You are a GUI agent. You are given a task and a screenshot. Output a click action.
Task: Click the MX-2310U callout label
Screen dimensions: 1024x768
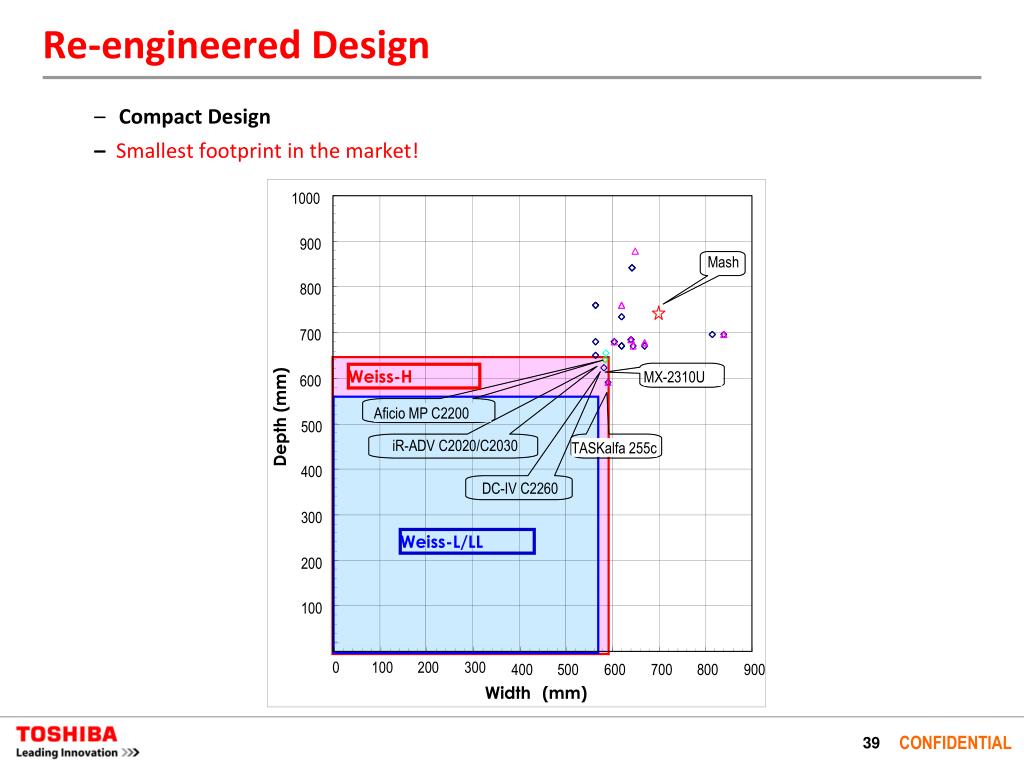click(x=681, y=376)
